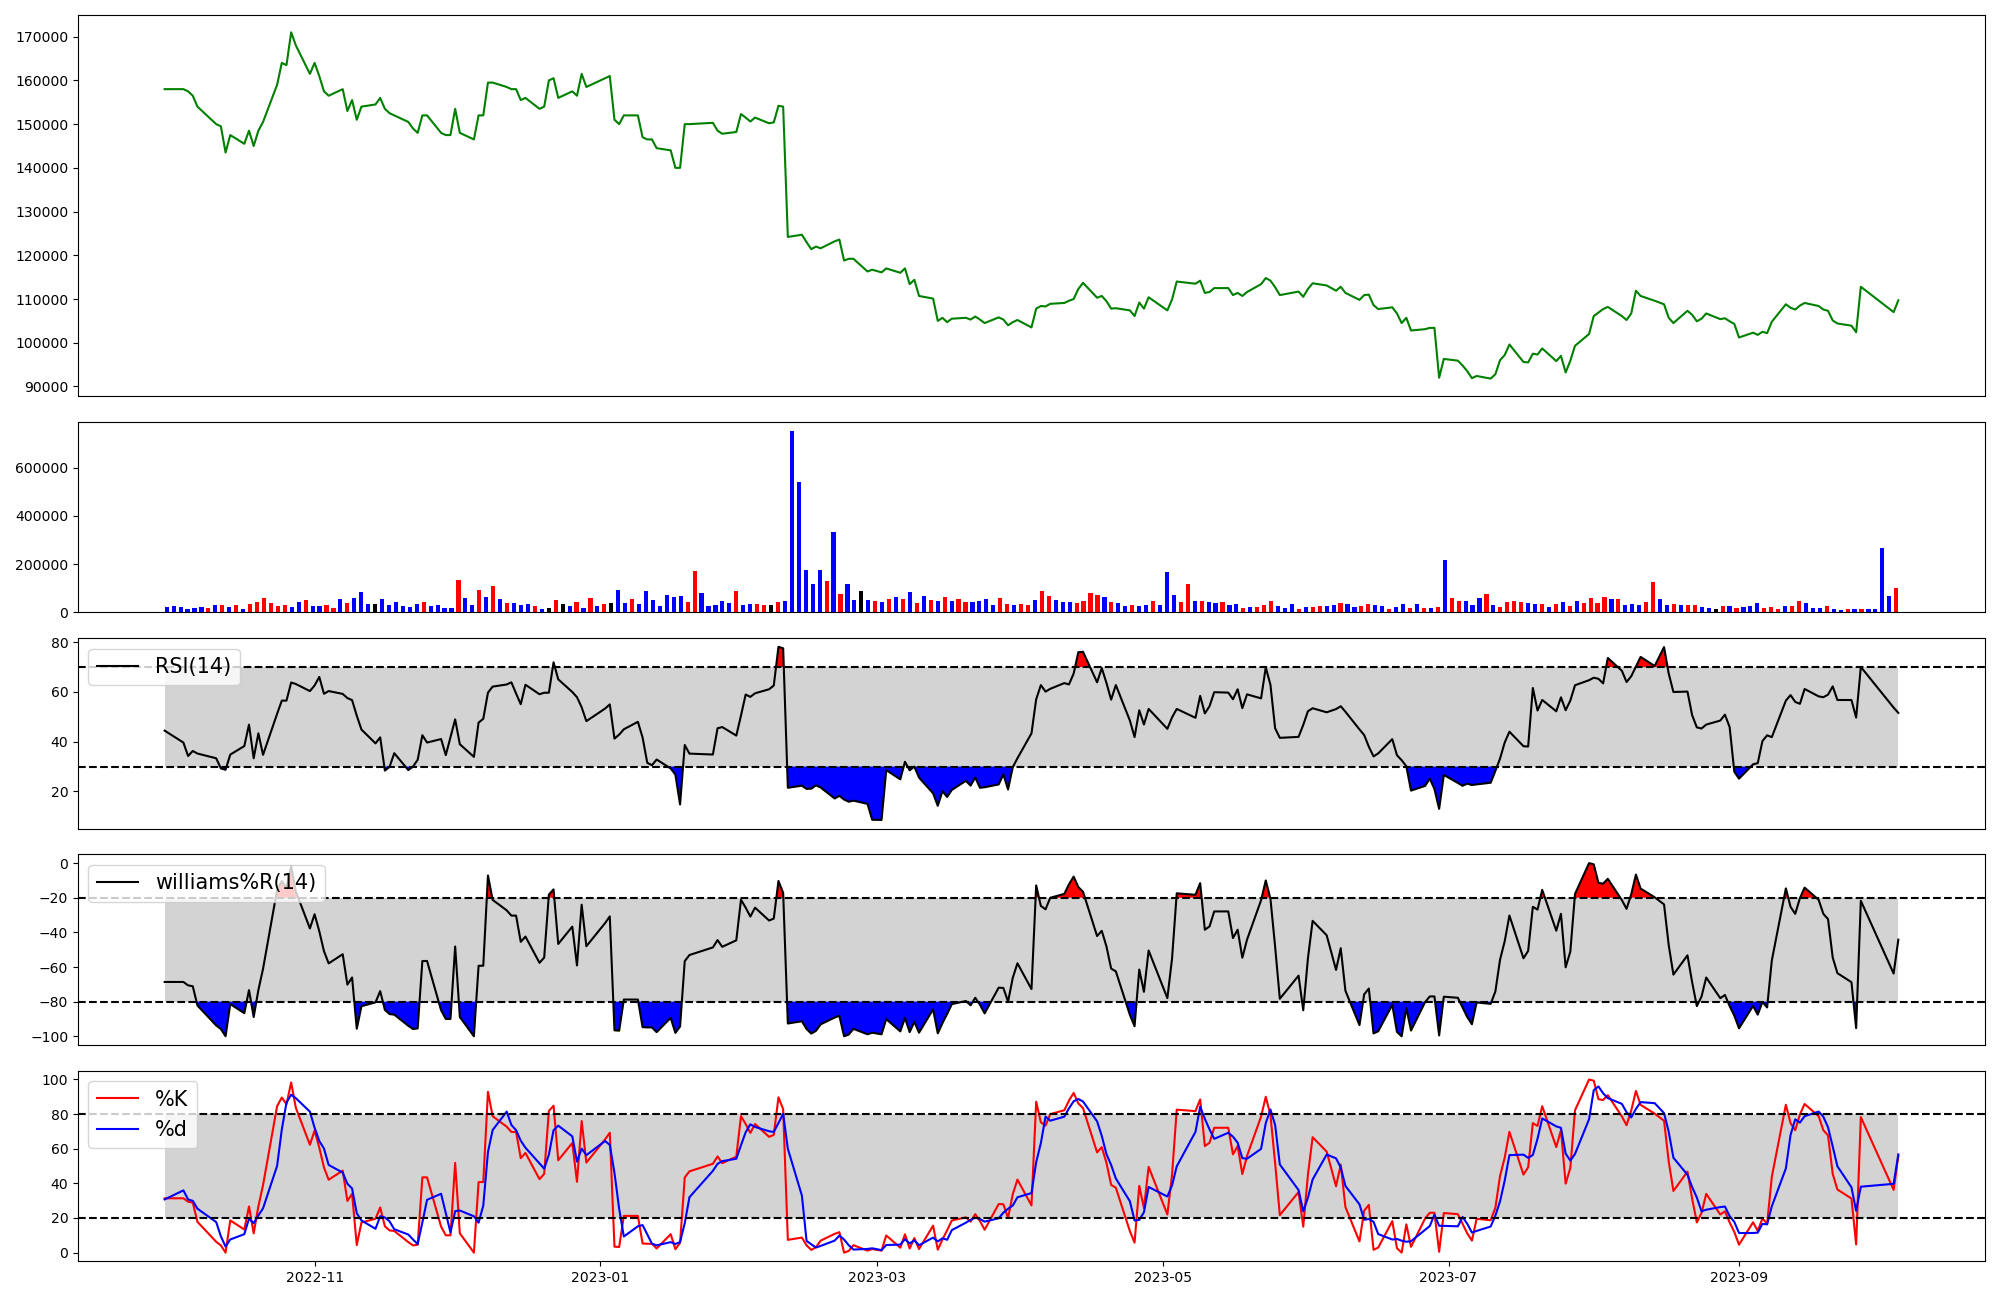Click the highest peak of green price line
Viewport: 2000px width, 1300px height.
291,33
